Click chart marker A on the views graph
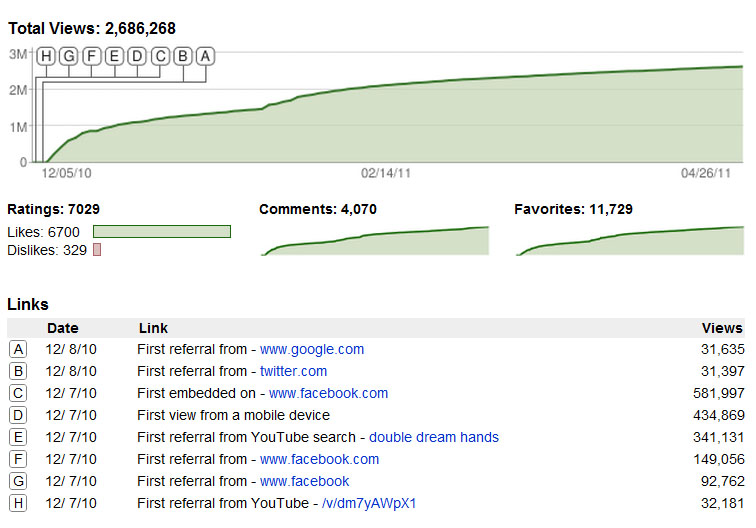This screenshot has height=528, width=756. pyautogui.click(x=205, y=56)
